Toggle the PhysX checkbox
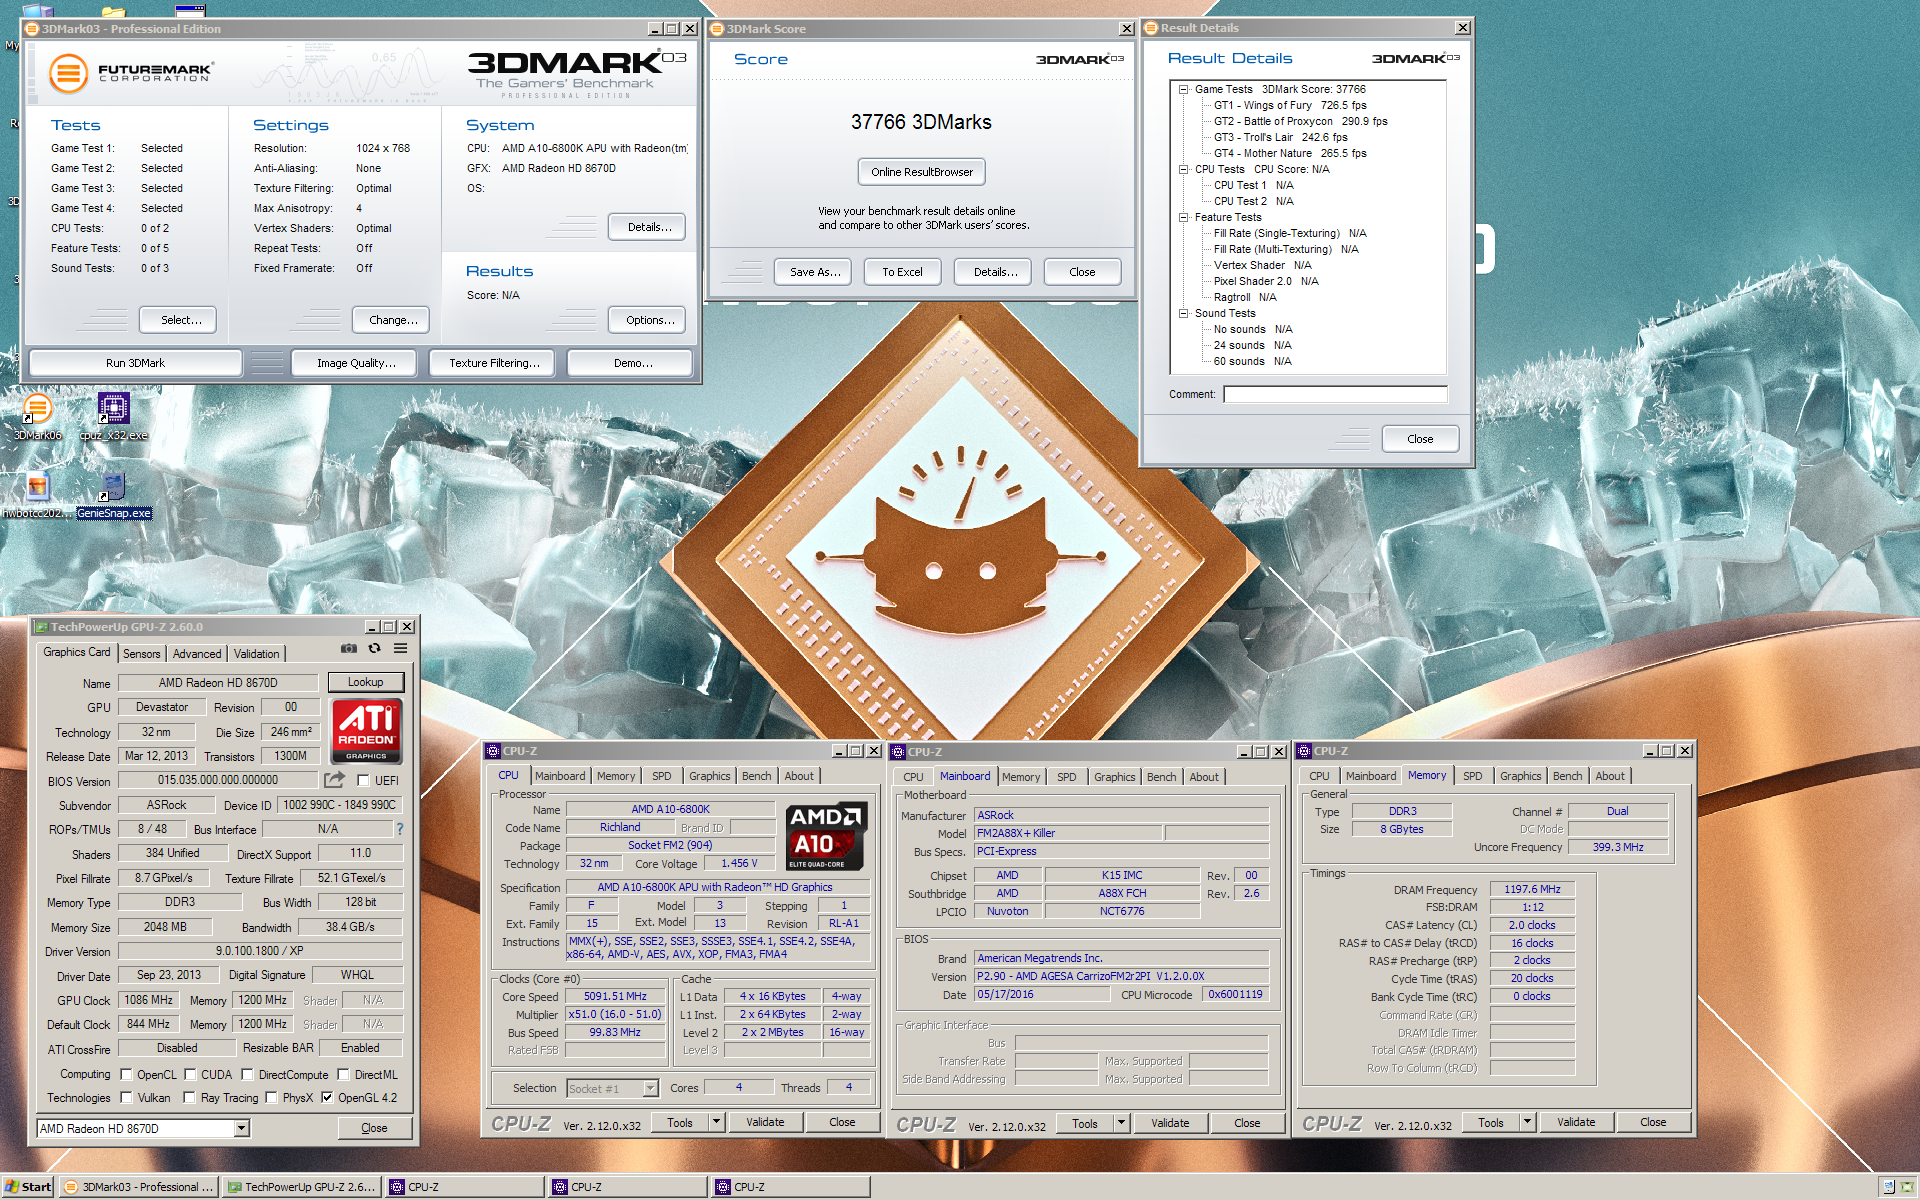This screenshot has height=1200, width=1920. pos(271,1098)
